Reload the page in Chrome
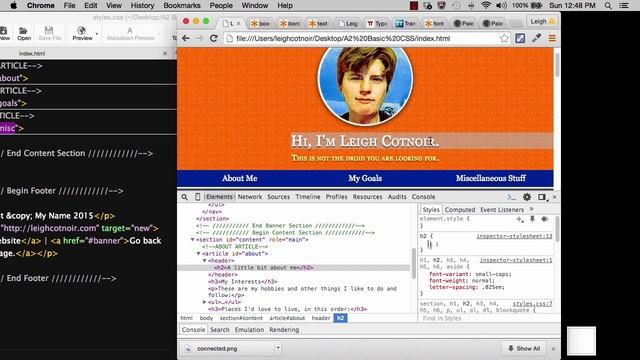 pyautogui.click(x=213, y=38)
